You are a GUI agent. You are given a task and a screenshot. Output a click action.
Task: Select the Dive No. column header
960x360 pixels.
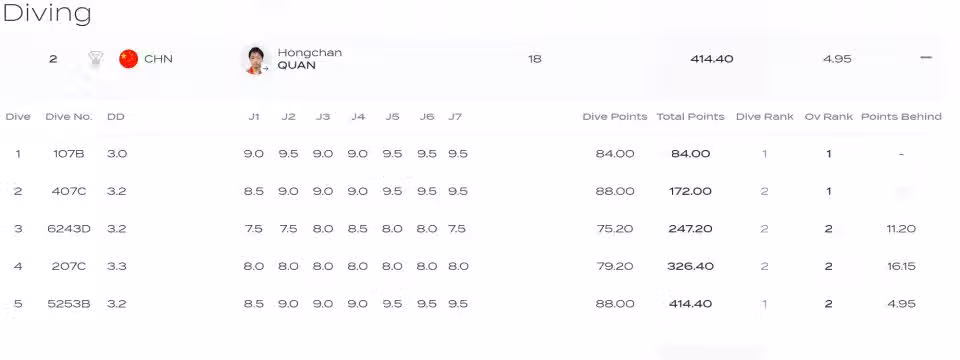point(69,117)
